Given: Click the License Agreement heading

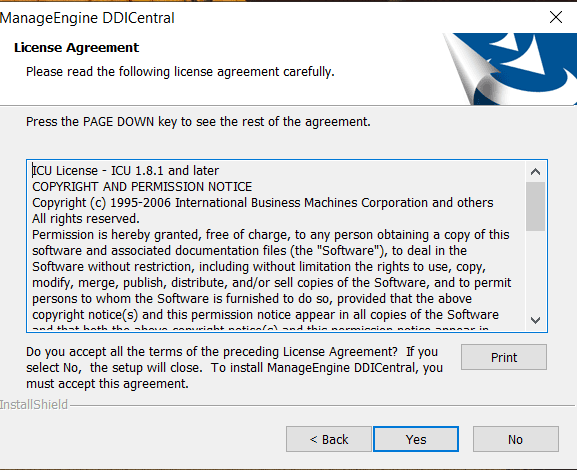Looking at the screenshot, I should [x=77, y=47].
